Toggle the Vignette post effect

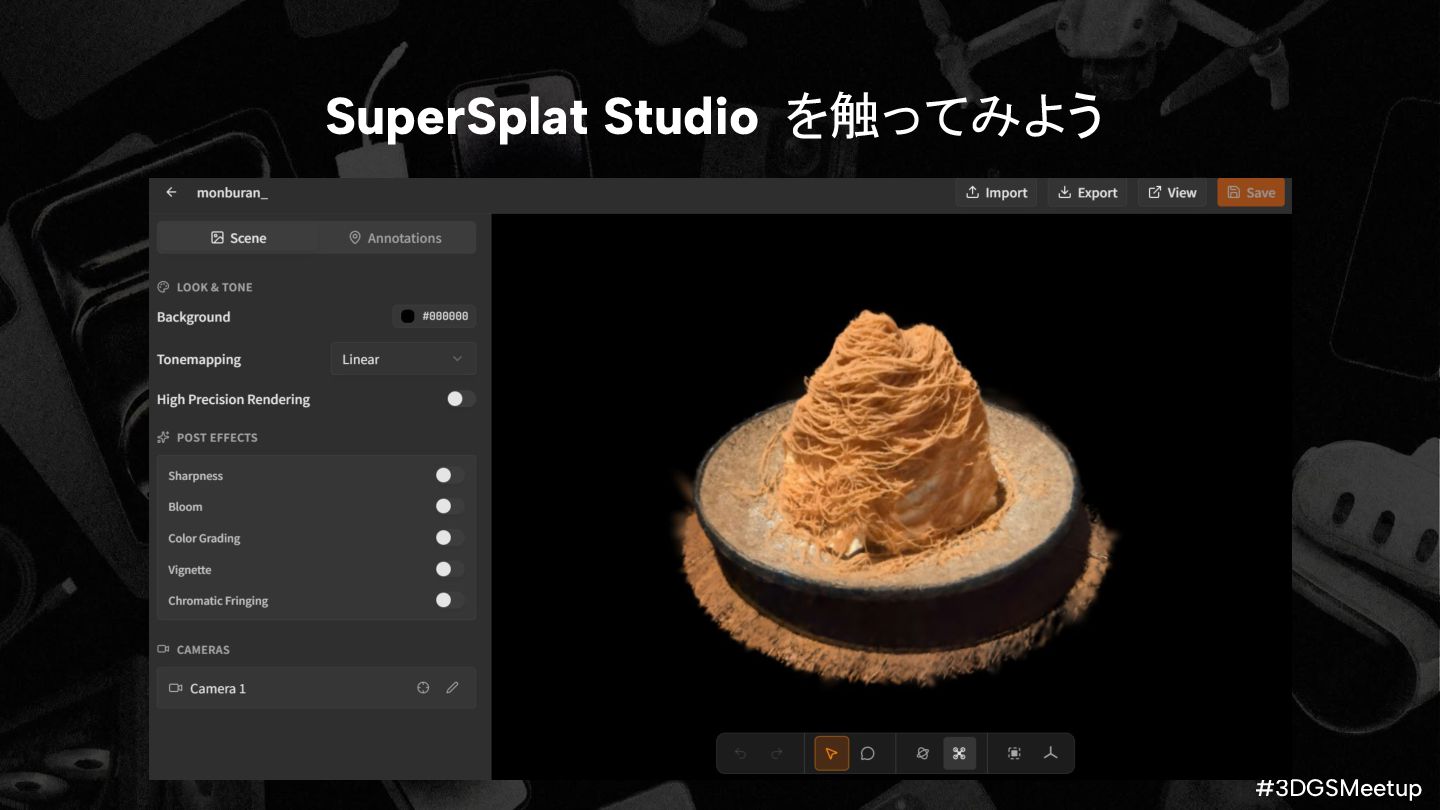(449, 570)
